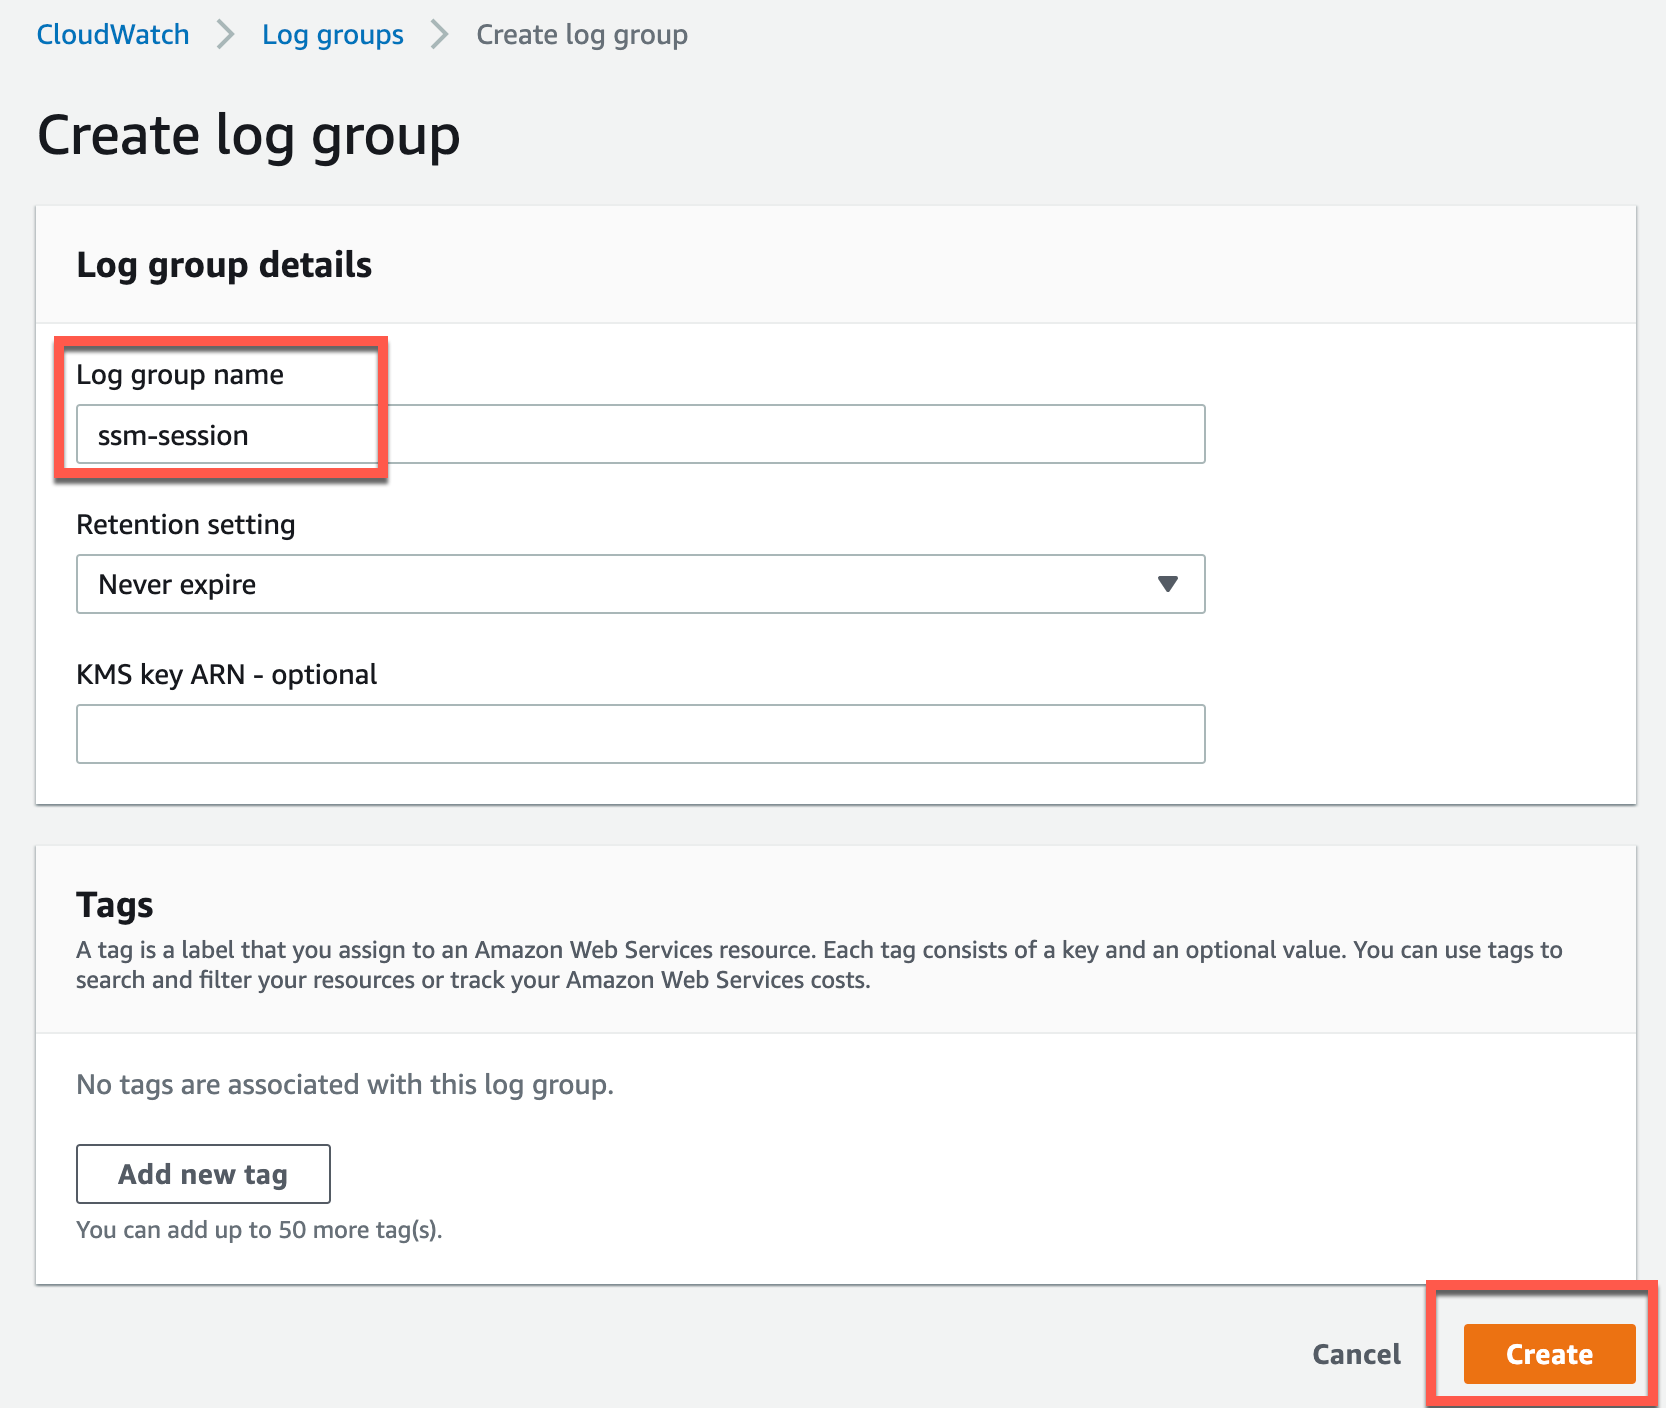Navigate to CloudWatch via breadcrumb

112,34
